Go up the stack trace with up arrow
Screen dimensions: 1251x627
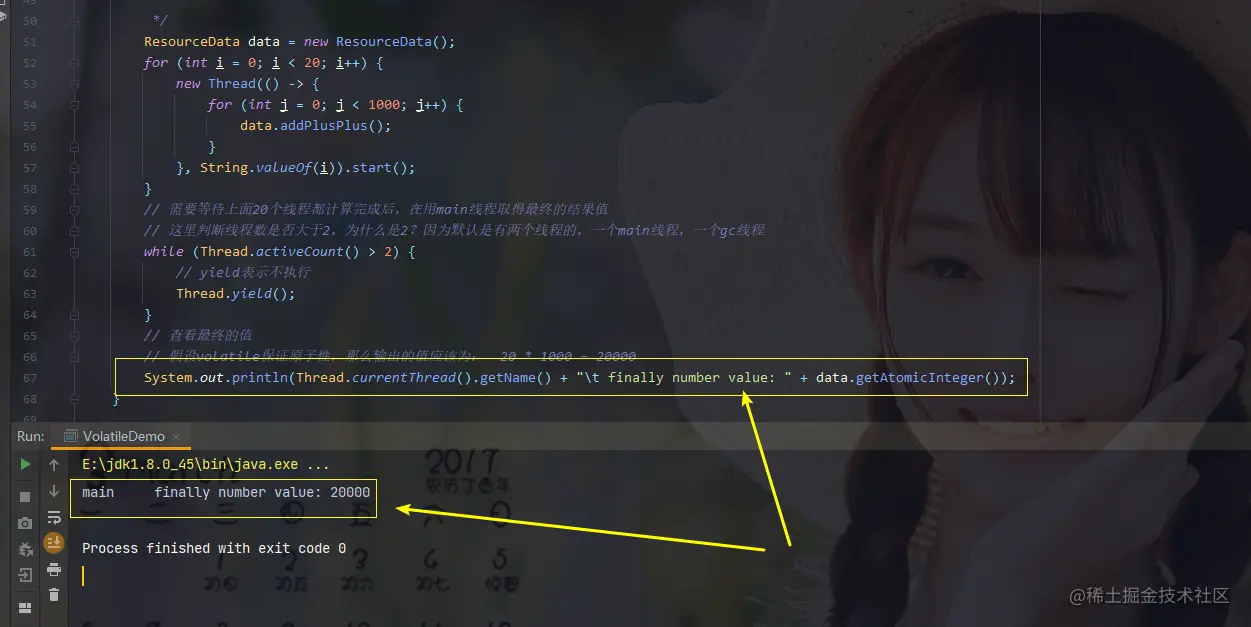[x=54, y=465]
